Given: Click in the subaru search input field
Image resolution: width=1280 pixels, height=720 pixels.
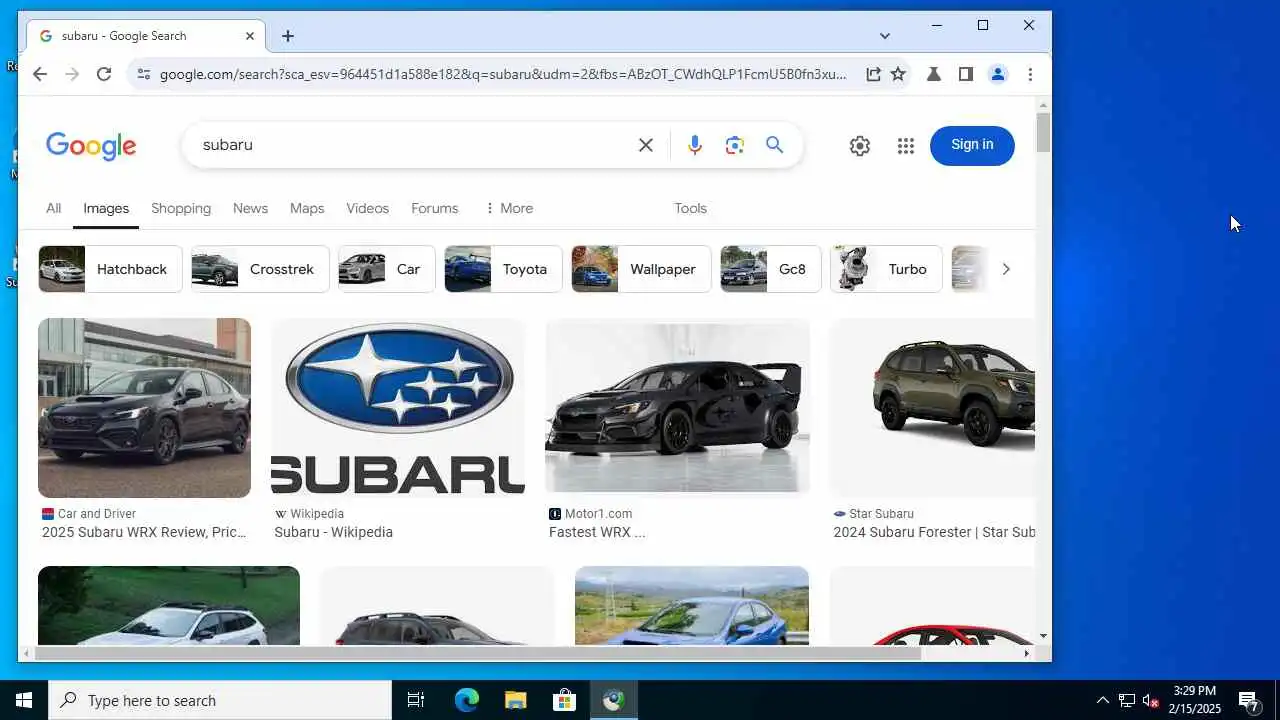Looking at the screenshot, I should coord(410,145).
